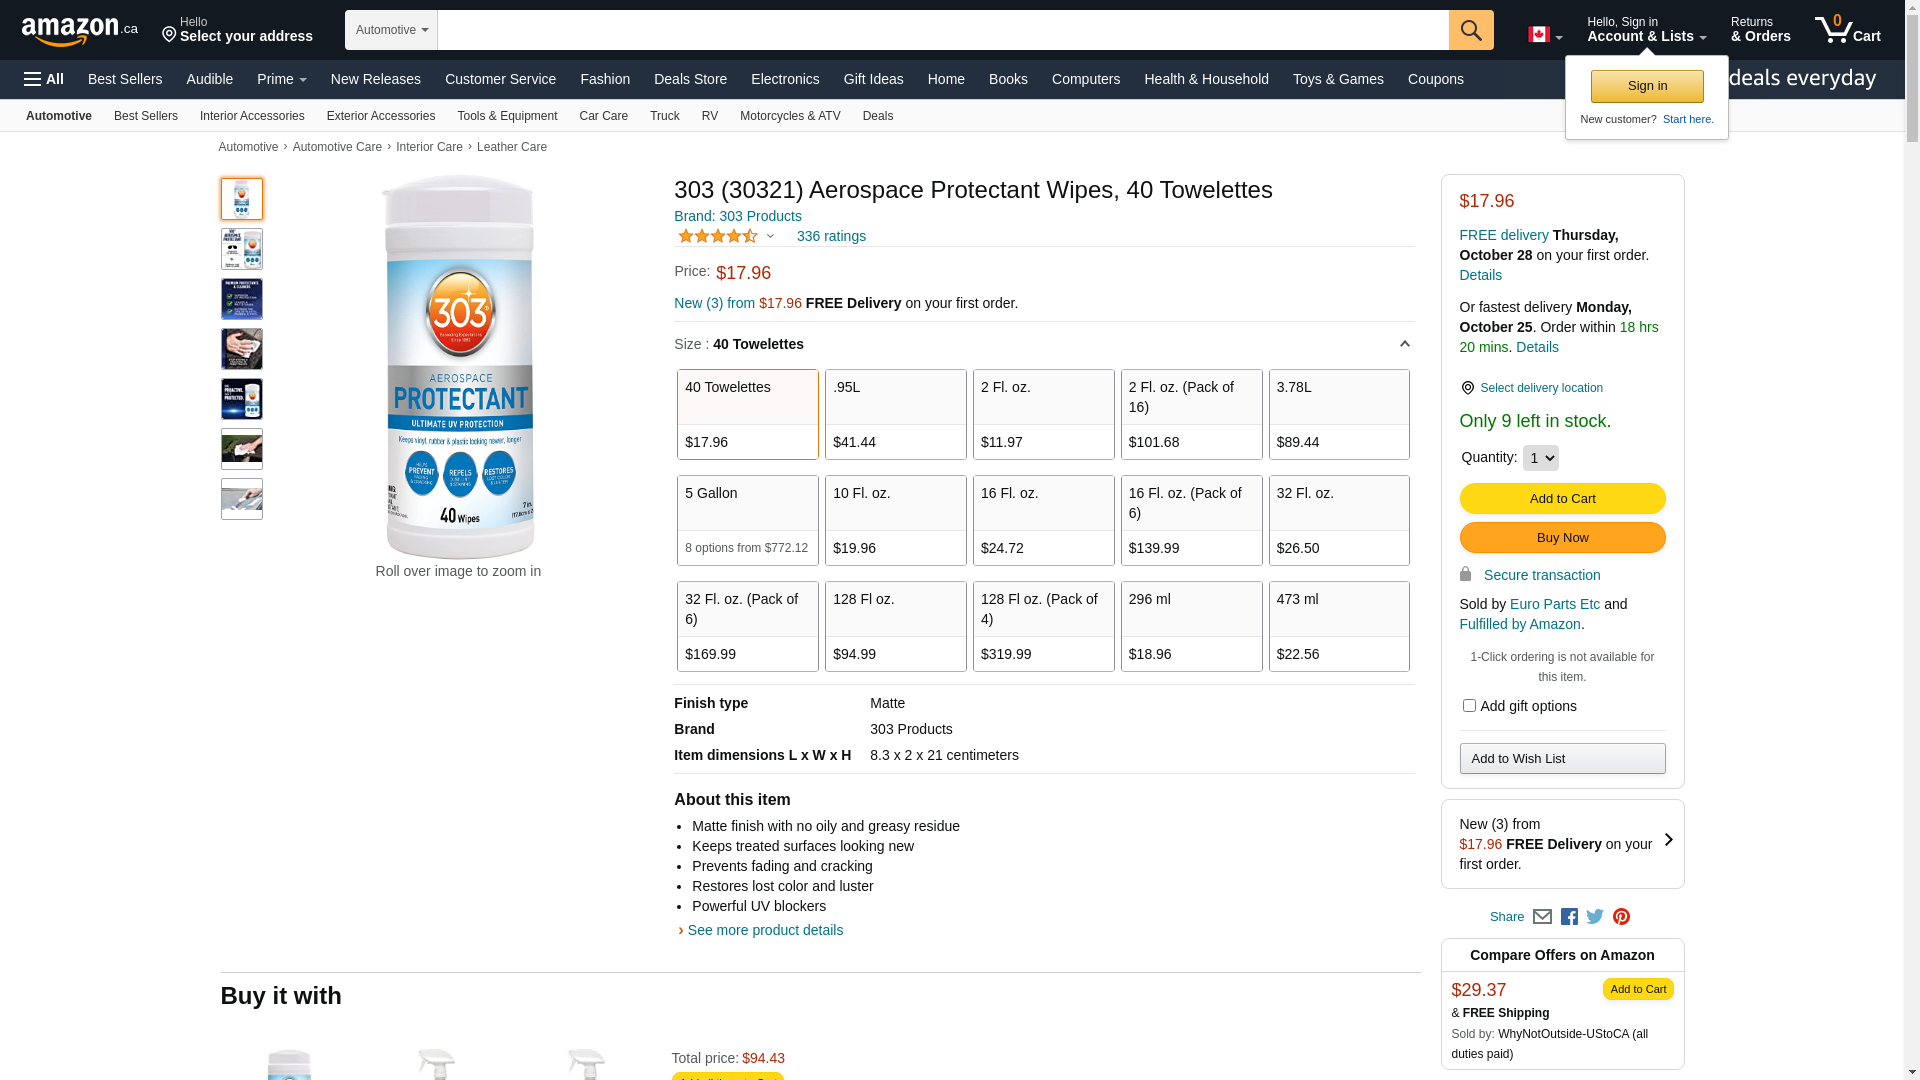
Task: Open the New offers arrow panel
Action: (1668, 840)
